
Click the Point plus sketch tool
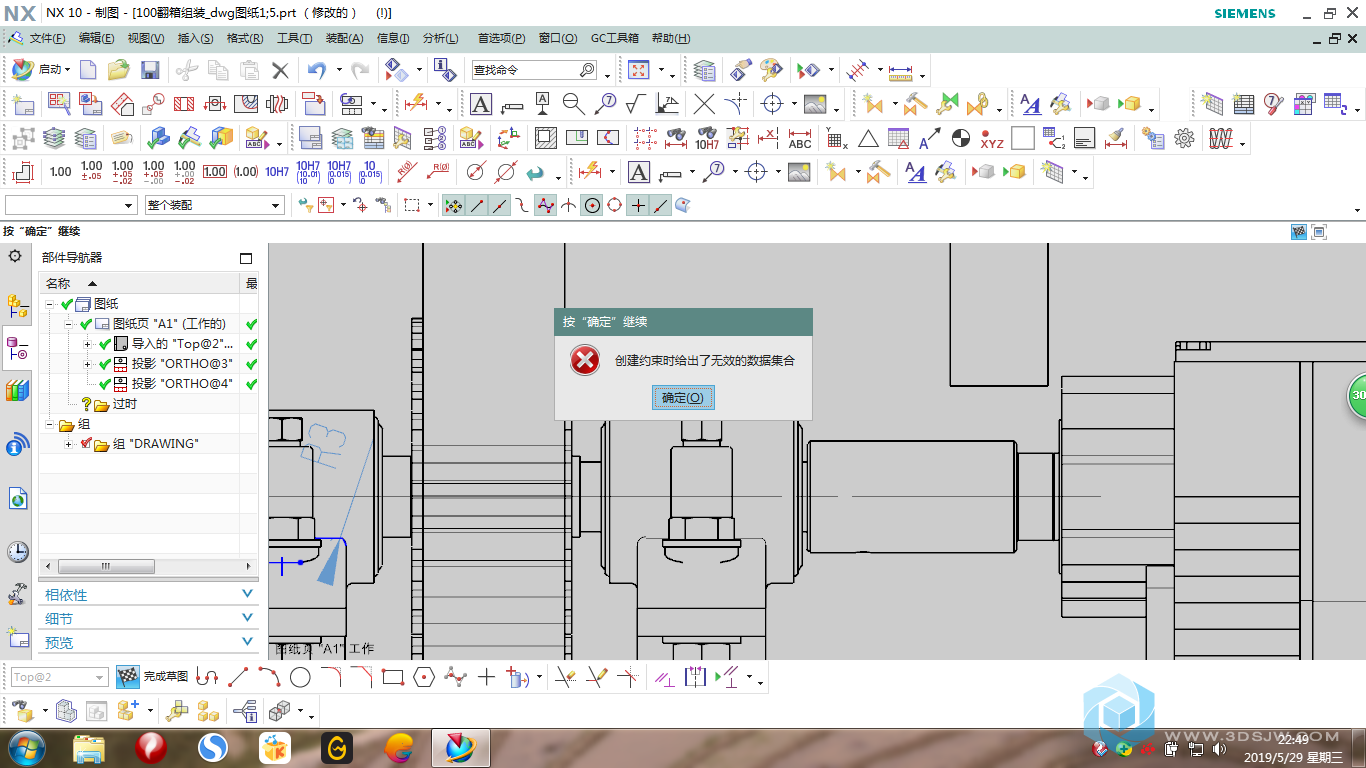[486, 677]
